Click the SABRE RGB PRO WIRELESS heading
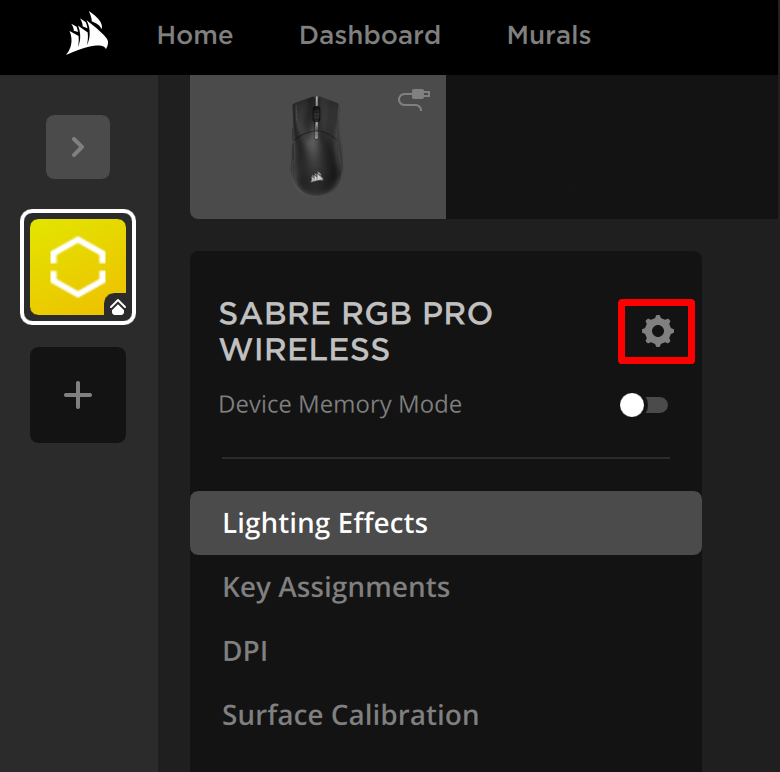This screenshot has width=780, height=772. [x=356, y=331]
